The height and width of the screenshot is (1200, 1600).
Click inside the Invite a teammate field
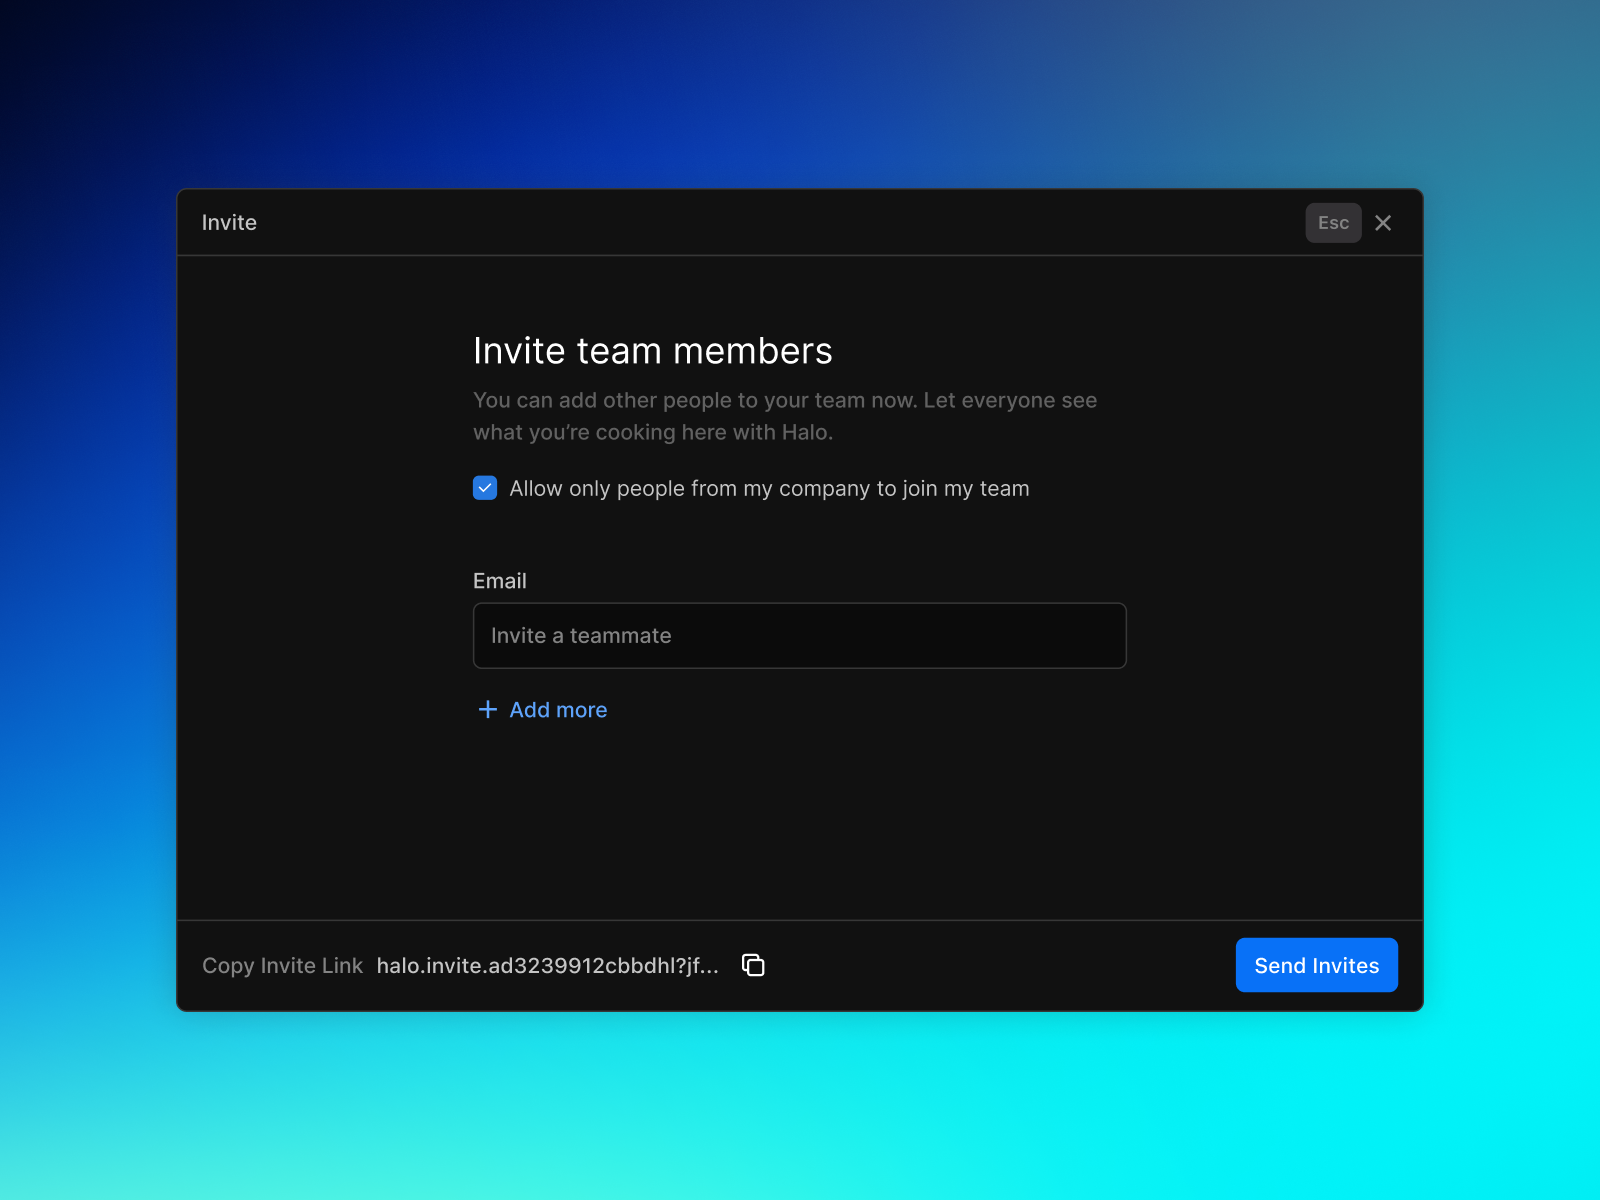click(799, 635)
